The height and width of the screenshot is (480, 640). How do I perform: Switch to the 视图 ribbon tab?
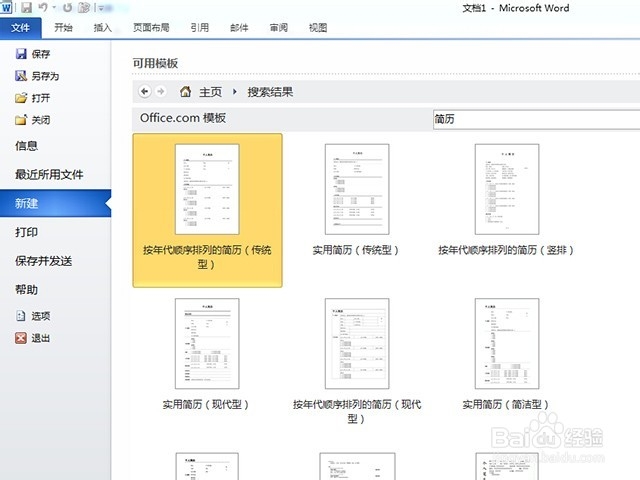[318, 27]
